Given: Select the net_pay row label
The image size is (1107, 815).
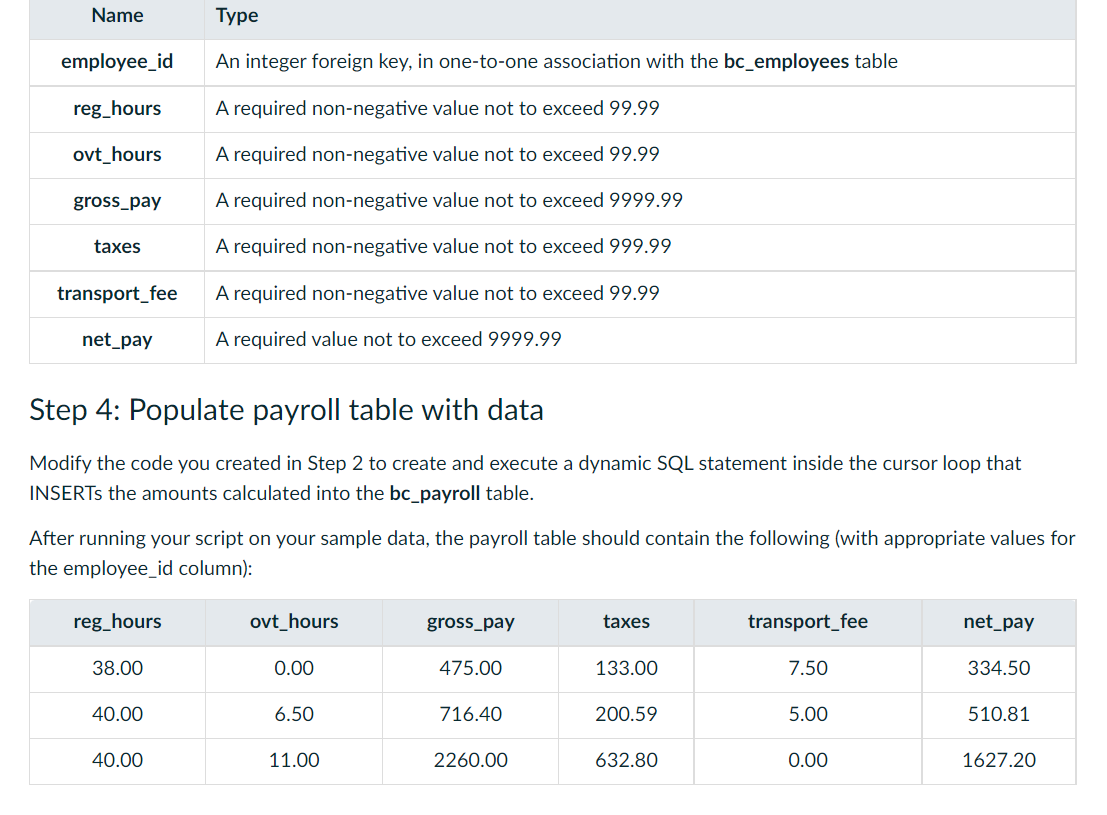Looking at the screenshot, I should [117, 339].
